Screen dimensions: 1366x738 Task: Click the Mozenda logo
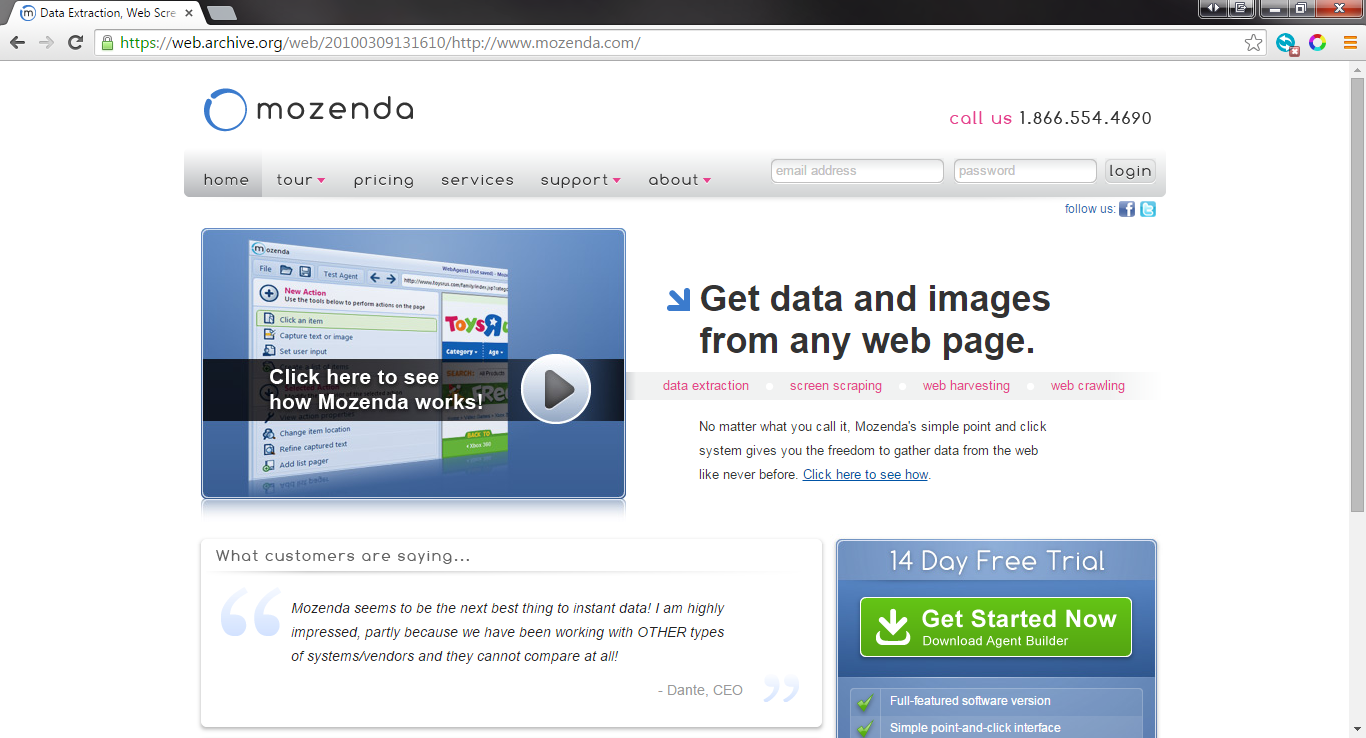pyautogui.click(x=309, y=110)
